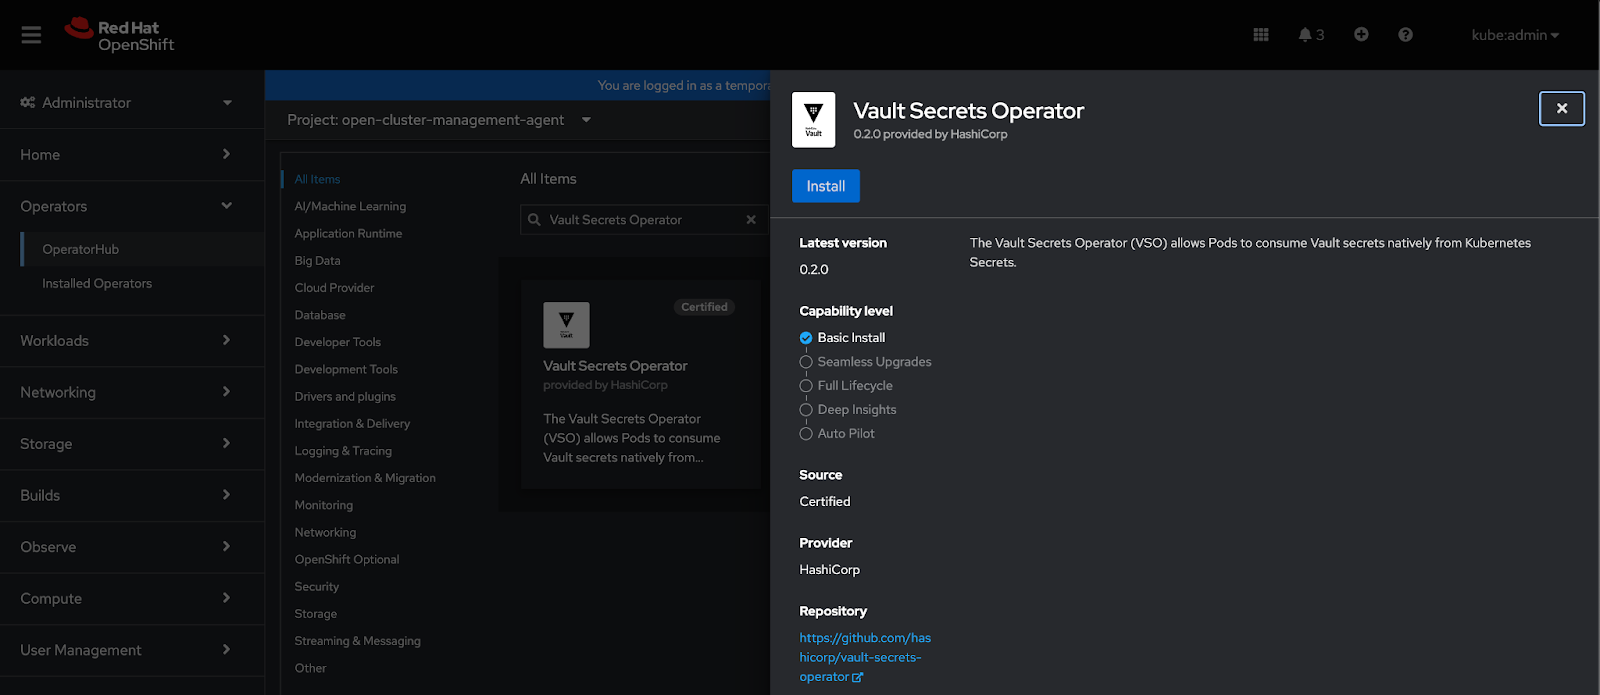1600x695 pixels.
Task: Open the Project selector dropdown
Action: tap(439, 120)
